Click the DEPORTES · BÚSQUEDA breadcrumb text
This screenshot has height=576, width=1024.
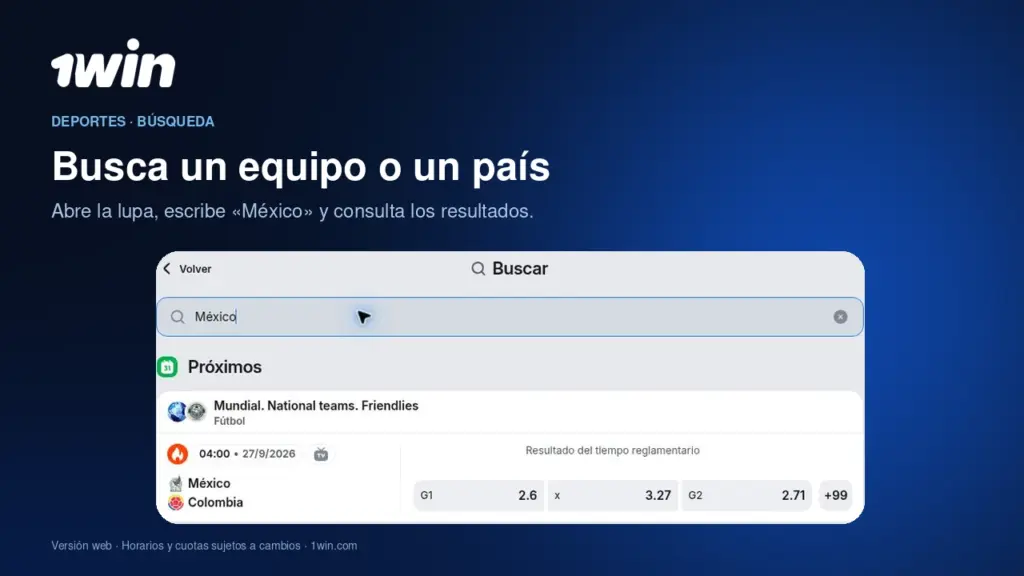(x=133, y=121)
